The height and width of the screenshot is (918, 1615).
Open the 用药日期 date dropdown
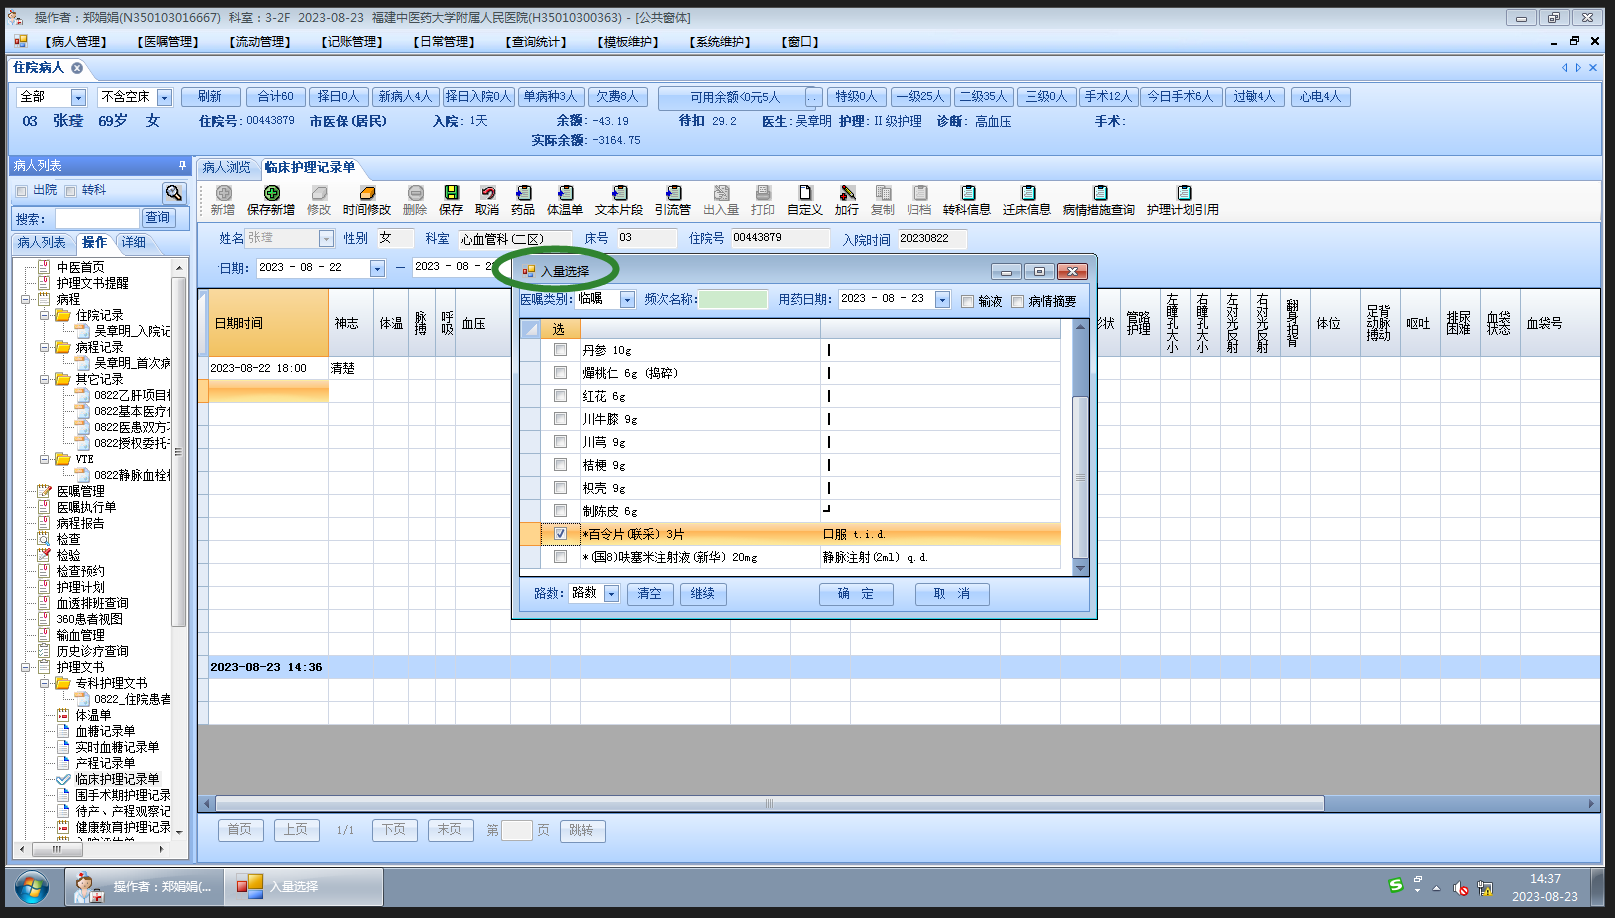[x=942, y=300]
